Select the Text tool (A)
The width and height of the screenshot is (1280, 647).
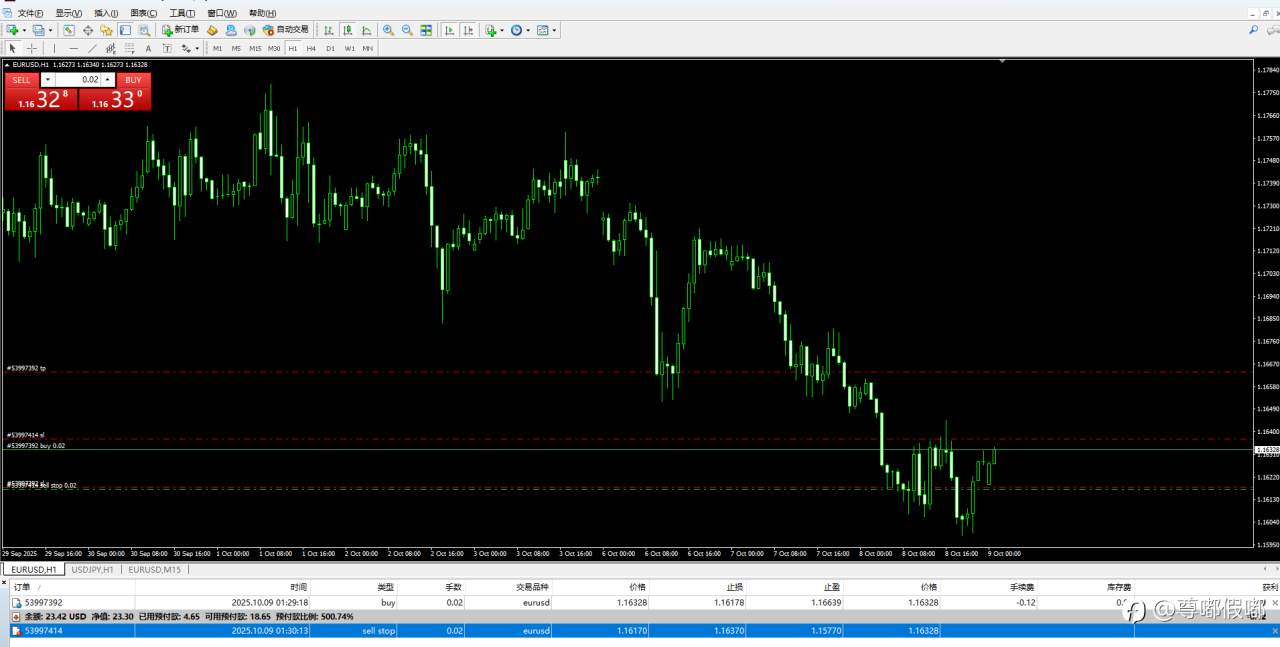pyautogui.click(x=148, y=48)
